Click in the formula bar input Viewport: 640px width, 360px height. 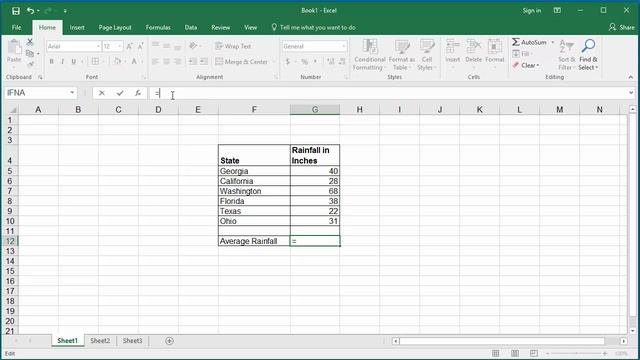coord(388,93)
